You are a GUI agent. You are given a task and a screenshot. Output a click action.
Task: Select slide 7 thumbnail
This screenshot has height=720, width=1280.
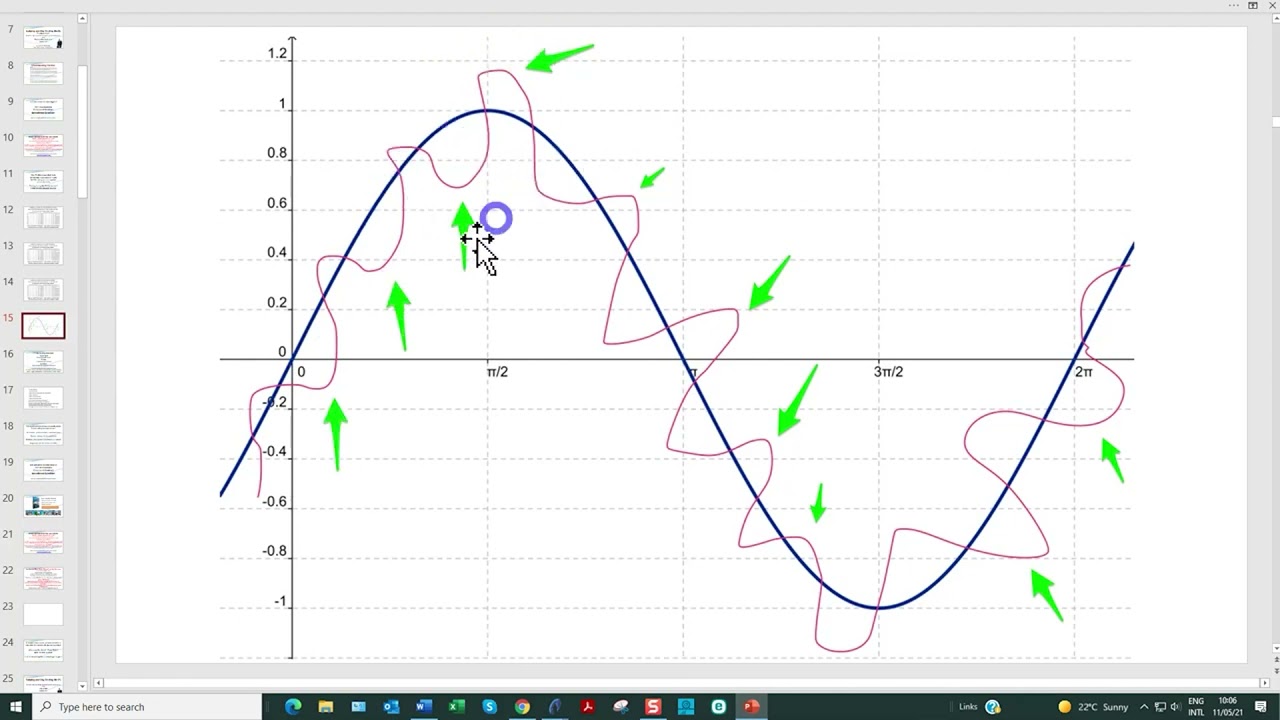coord(43,37)
